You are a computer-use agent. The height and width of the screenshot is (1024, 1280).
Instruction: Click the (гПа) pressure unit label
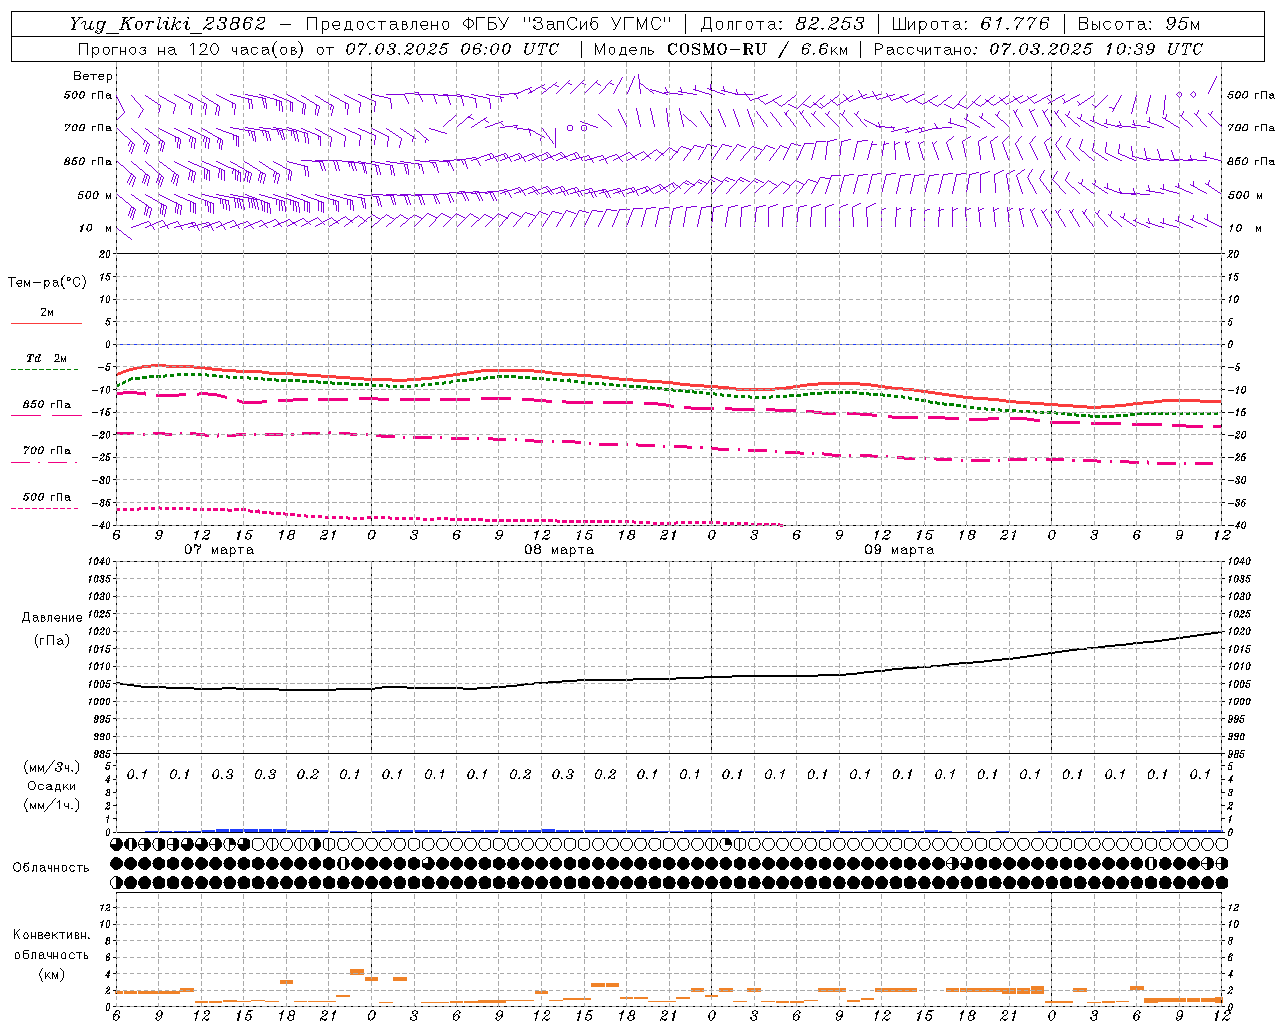(x=52, y=640)
